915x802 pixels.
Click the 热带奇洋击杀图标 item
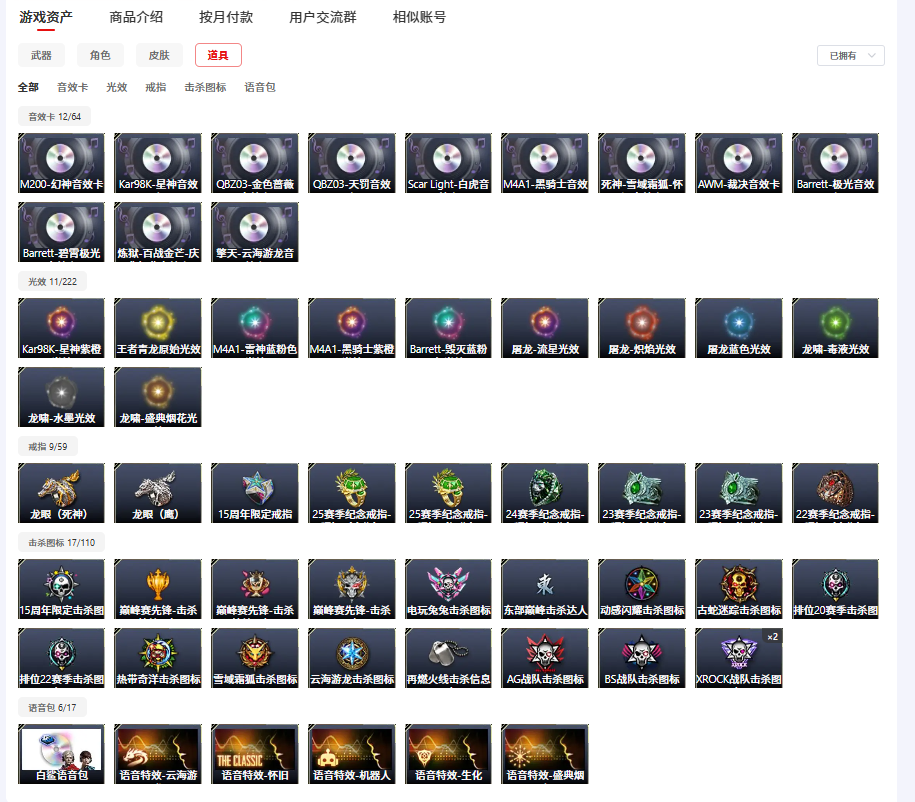point(158,658)
